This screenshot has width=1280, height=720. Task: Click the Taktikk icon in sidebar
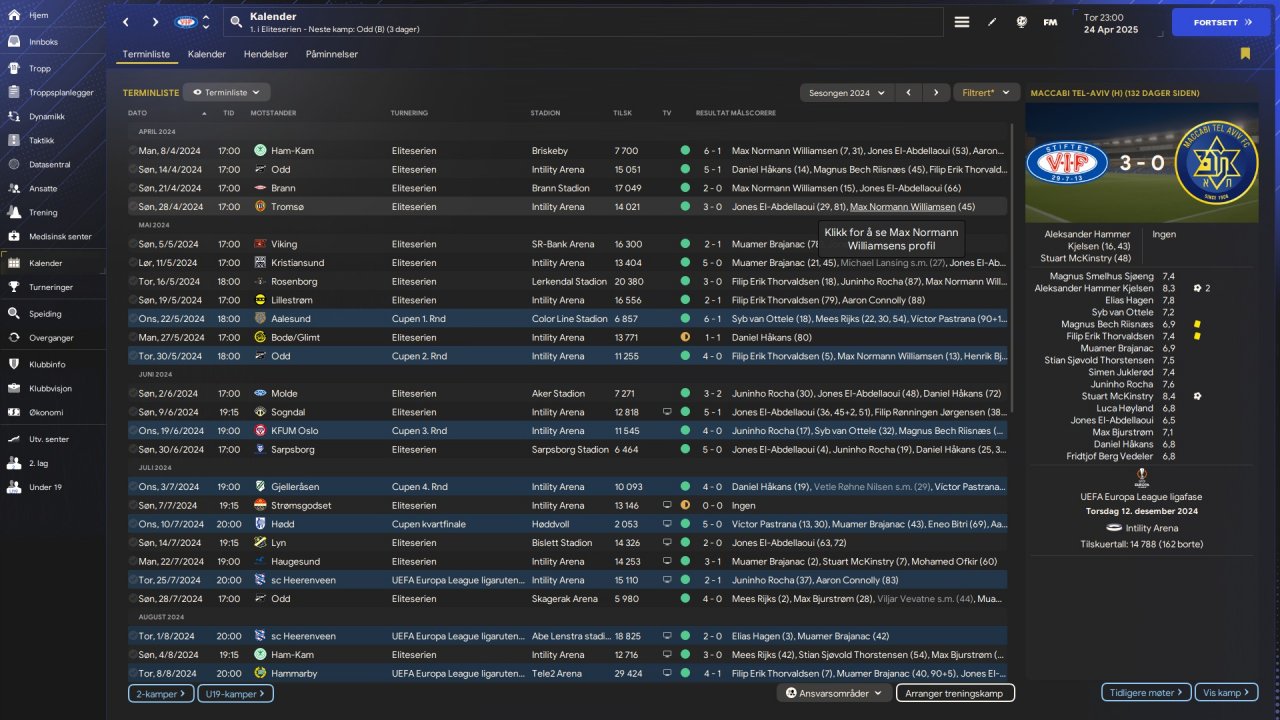click(14, 140)
